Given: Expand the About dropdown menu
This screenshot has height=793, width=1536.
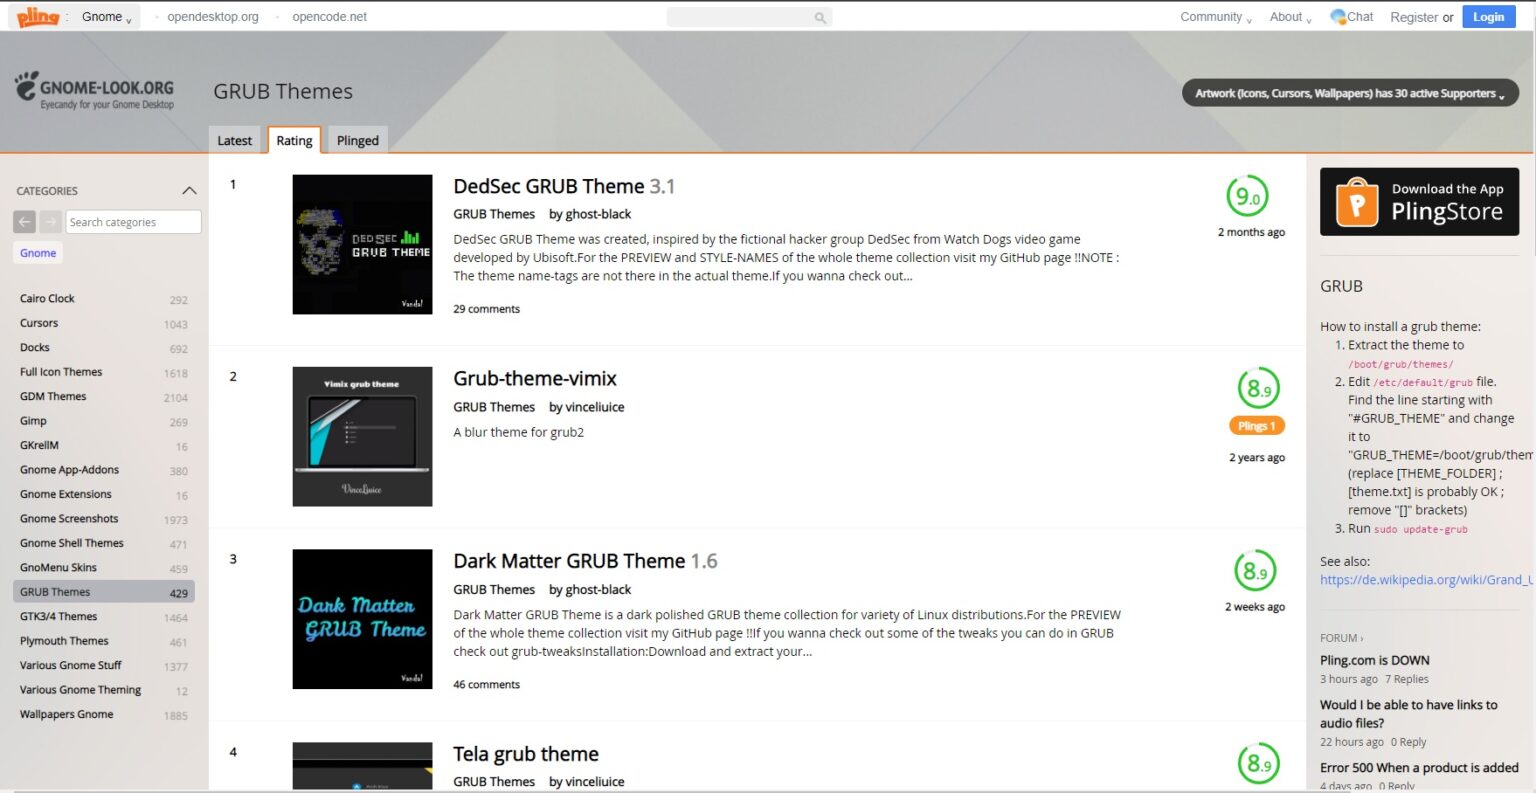Looking at the screenshot, I should pos(1290,17).
